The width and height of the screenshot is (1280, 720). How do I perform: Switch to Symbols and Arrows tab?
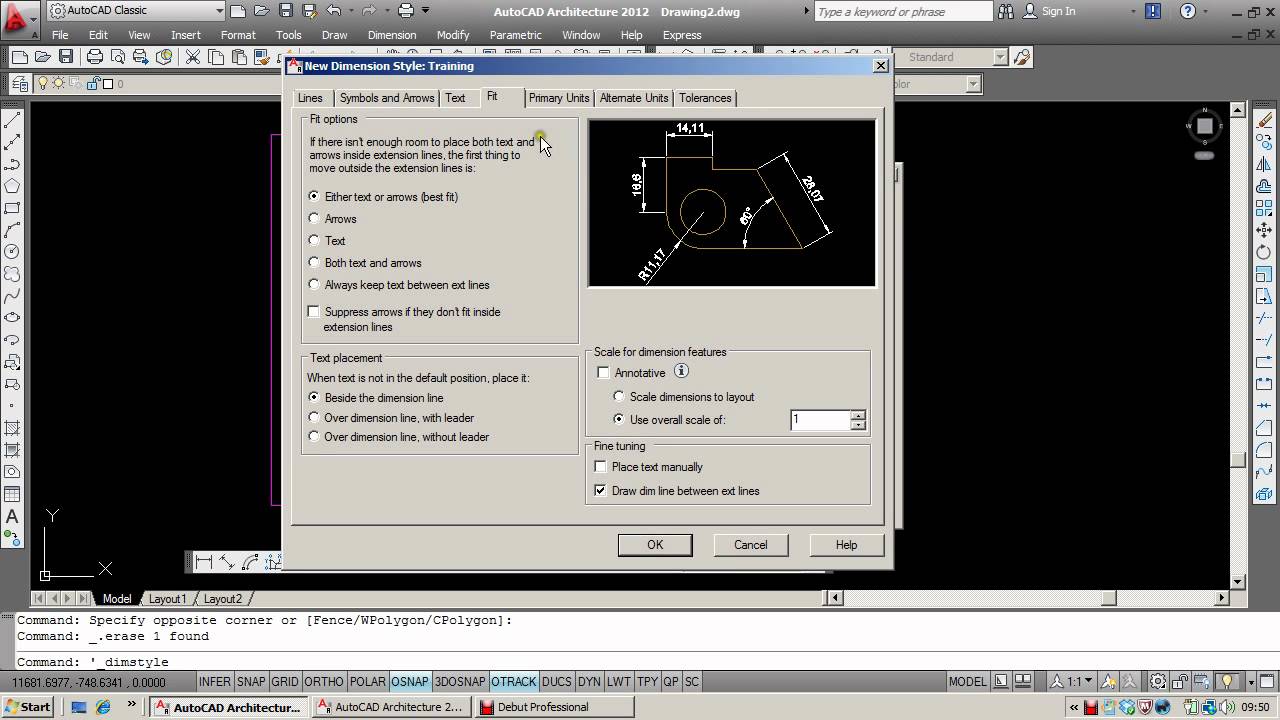pyautogui.click(x=387, y=98)
